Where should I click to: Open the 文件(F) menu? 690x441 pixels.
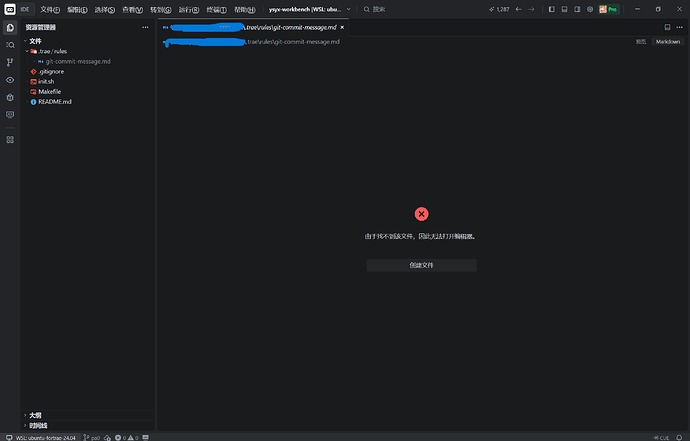point(50,9)
